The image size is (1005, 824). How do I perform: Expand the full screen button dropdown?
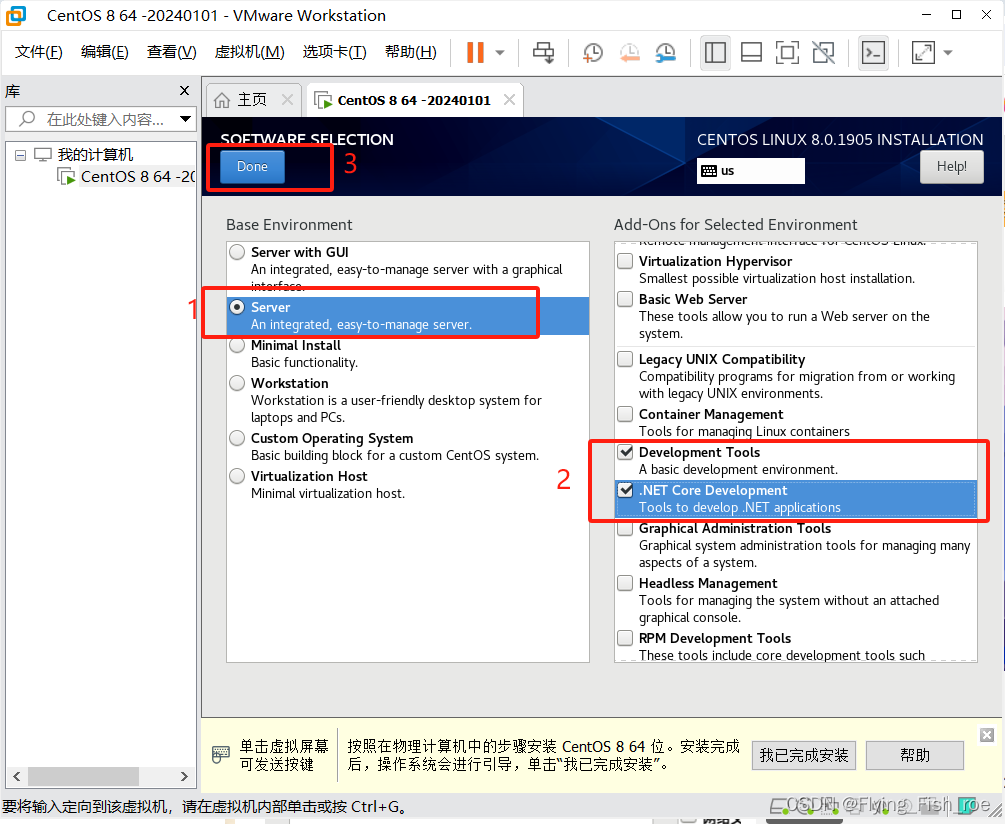[946, 52]
